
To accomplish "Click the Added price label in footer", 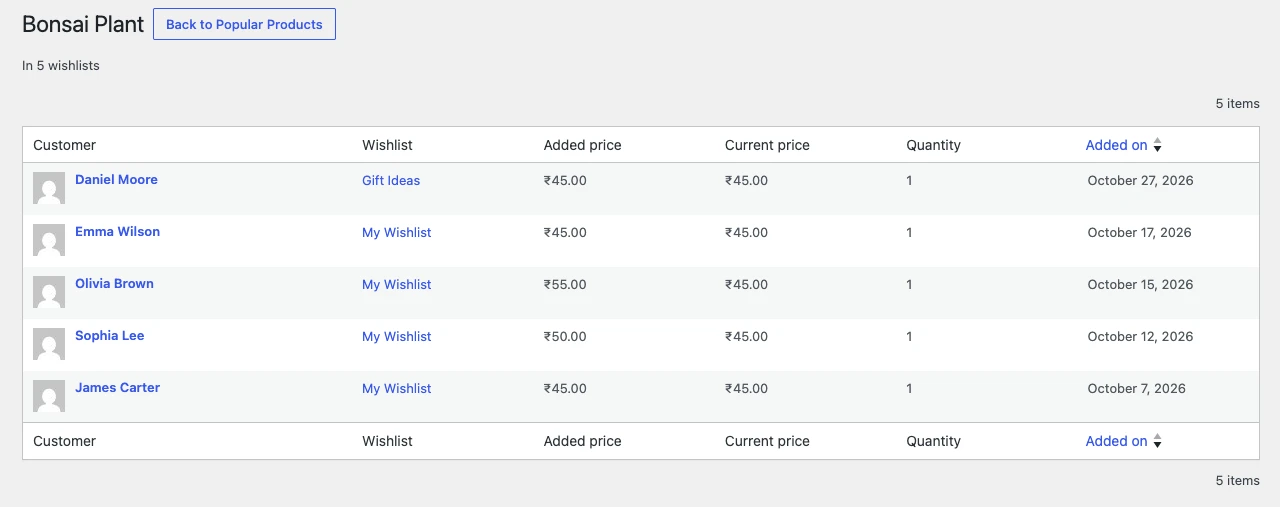I will (582, 441).
